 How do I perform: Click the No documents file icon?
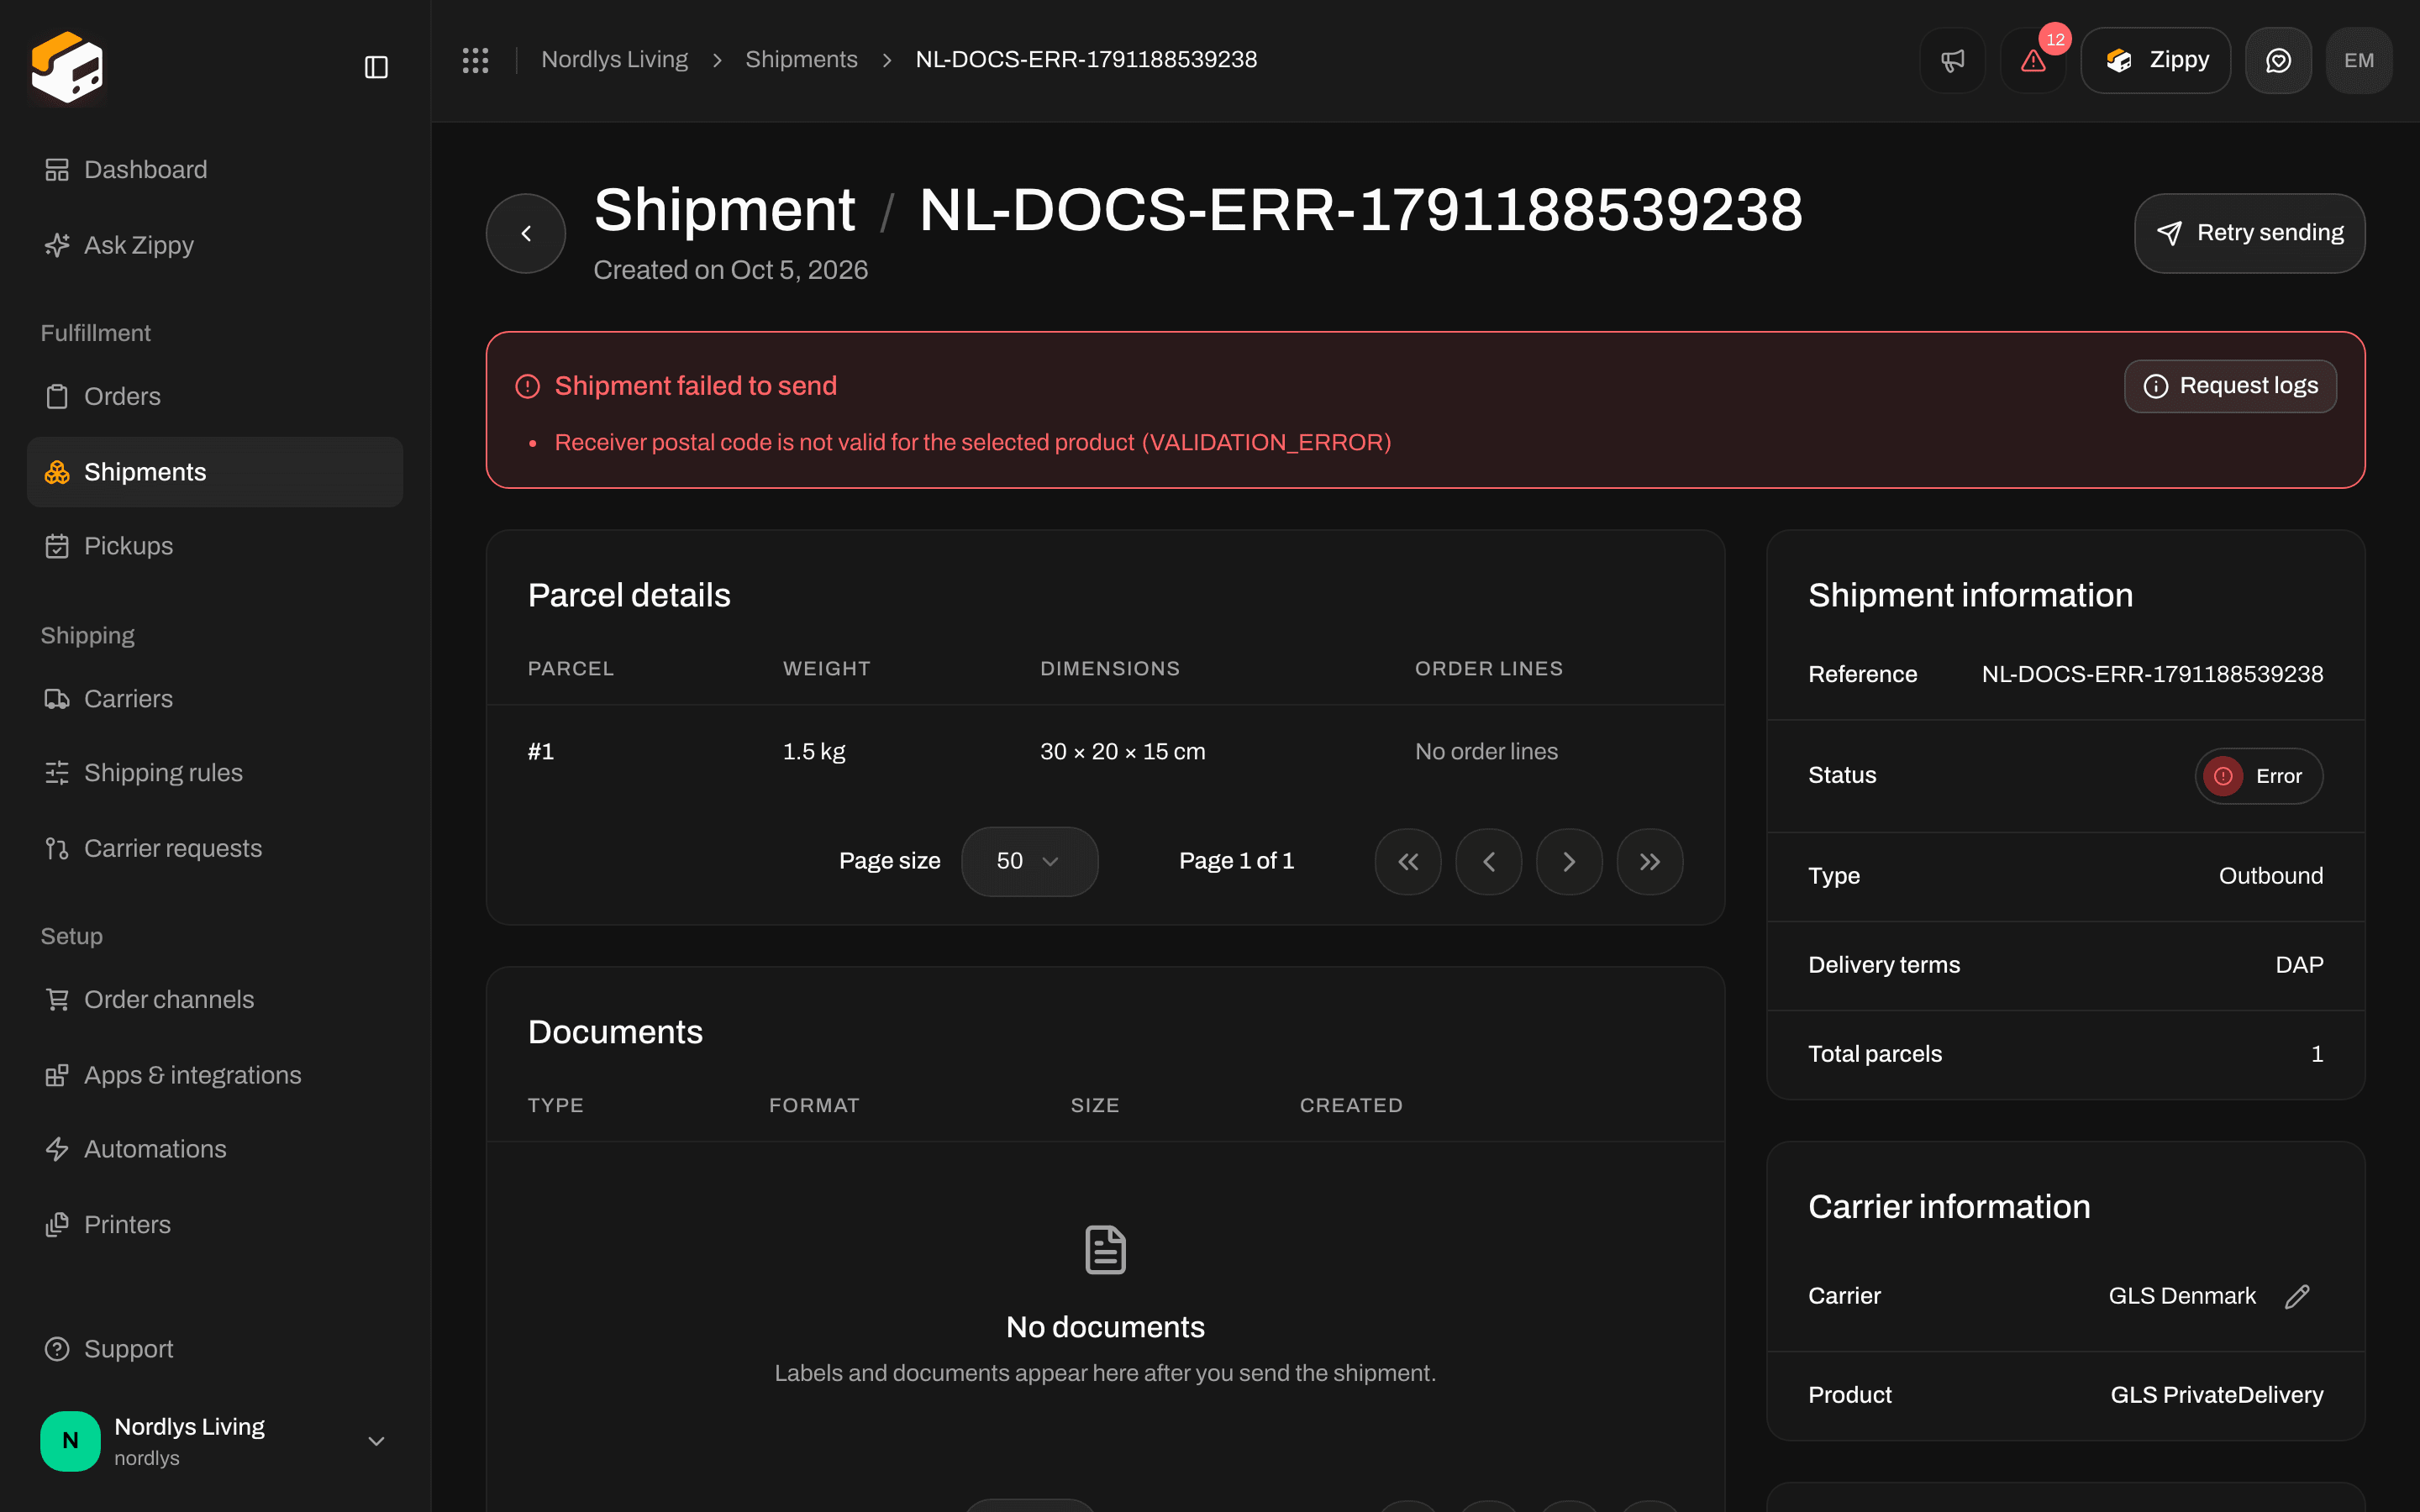[1105, 1250]
